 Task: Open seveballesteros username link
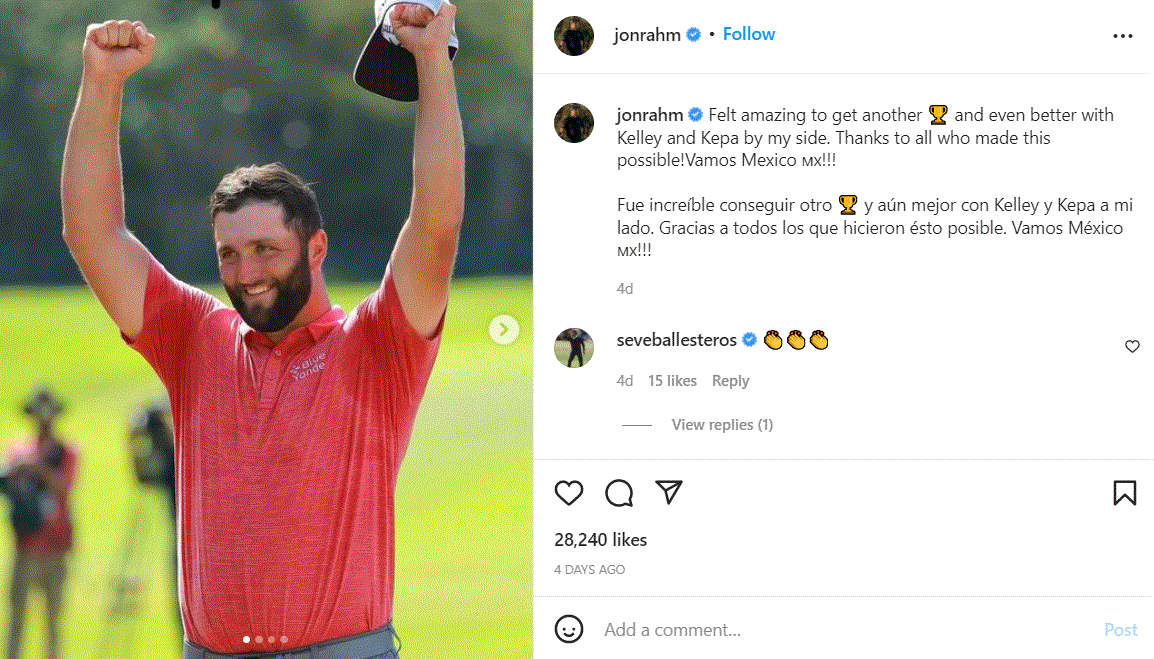pyautogui.click(x=676, y=339)
